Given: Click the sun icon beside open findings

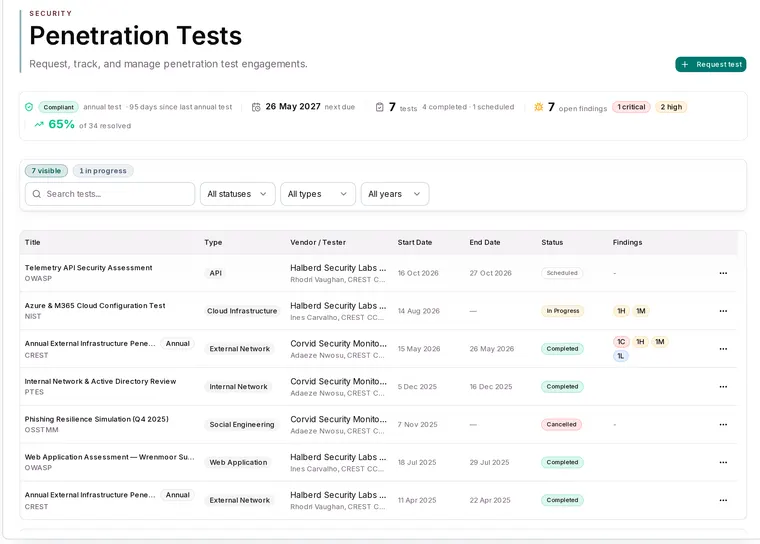Looking at the screenshot, I should click(538, 107).
